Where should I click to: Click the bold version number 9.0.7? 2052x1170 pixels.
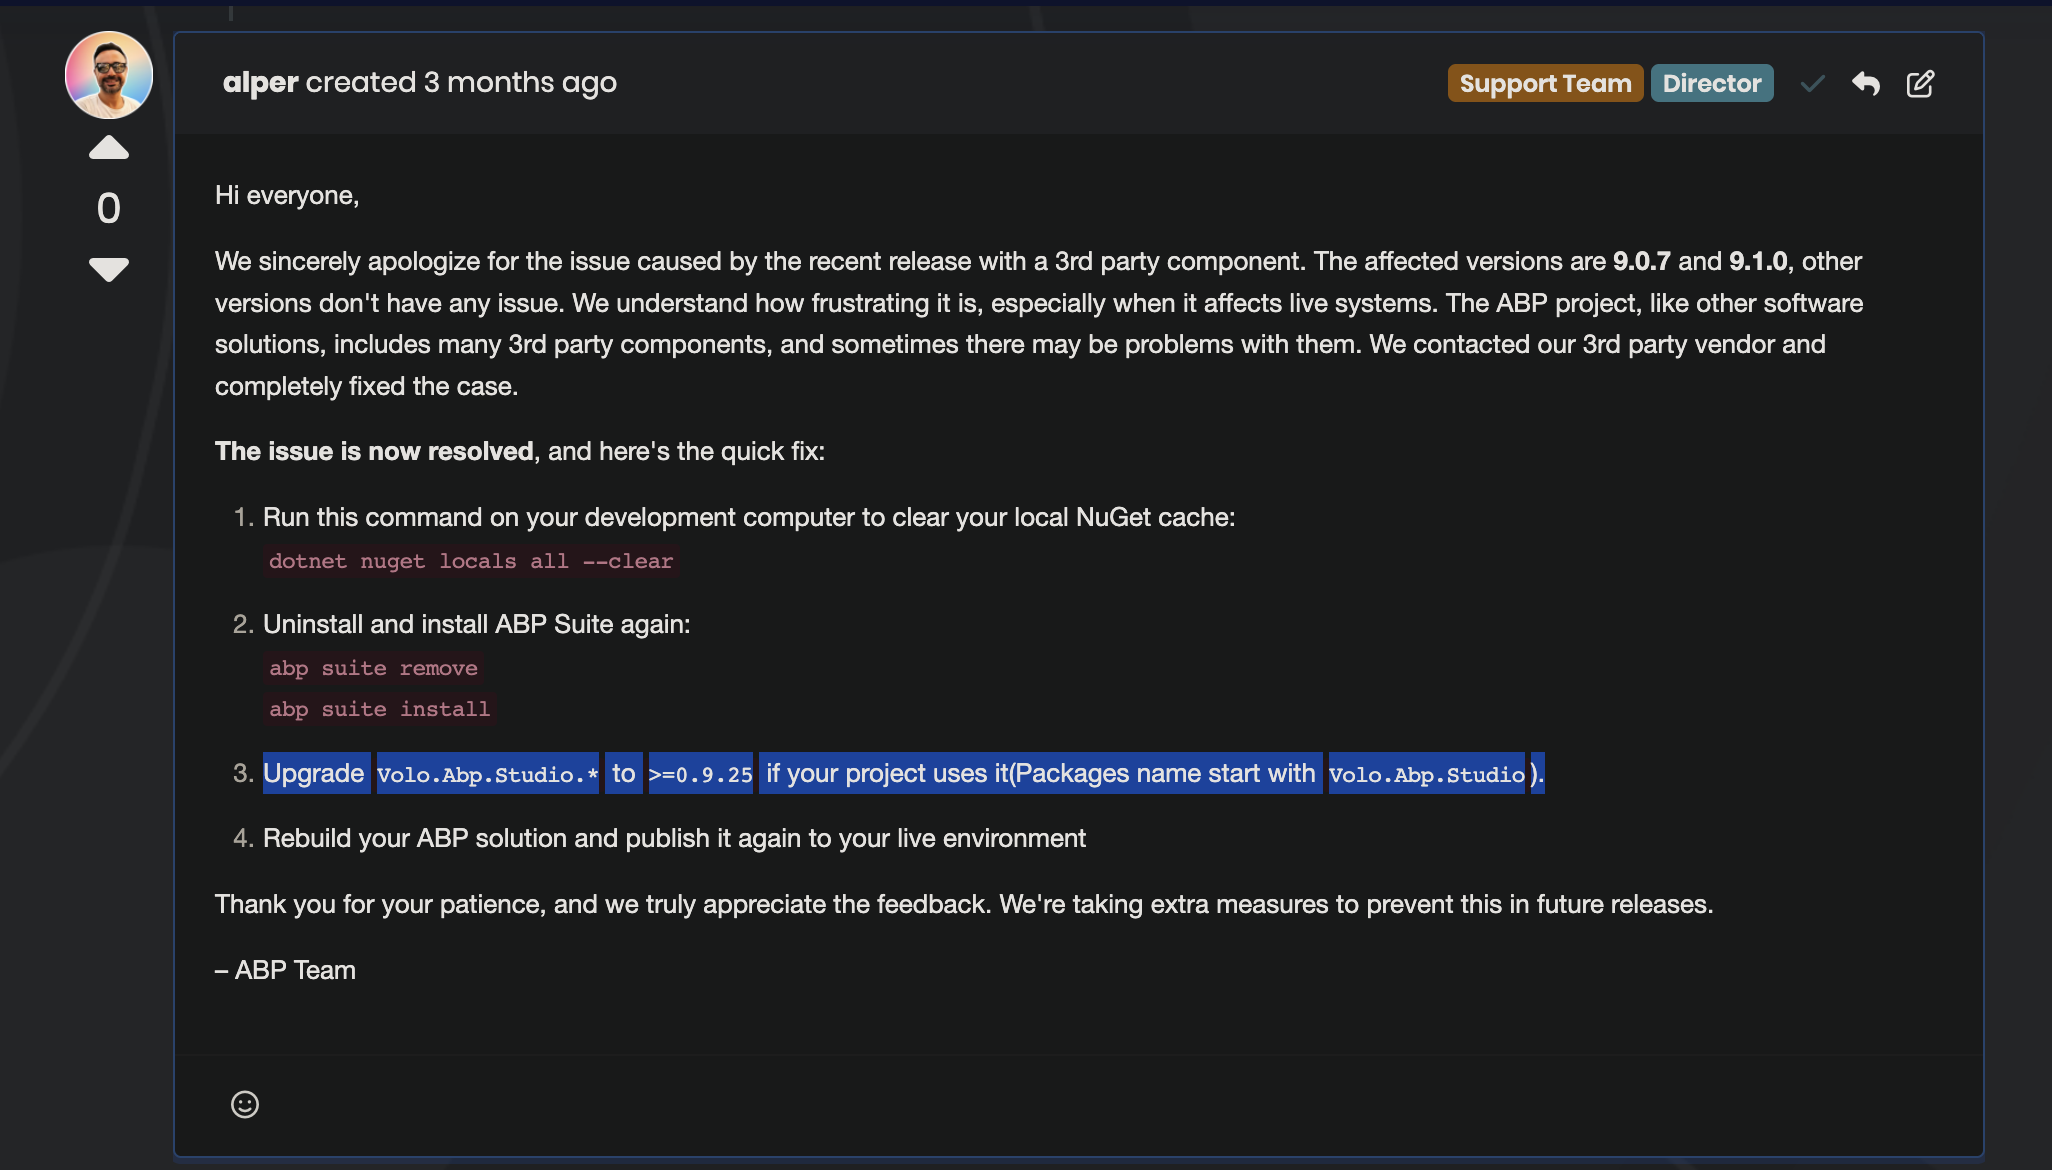[x=1641, y=261]
